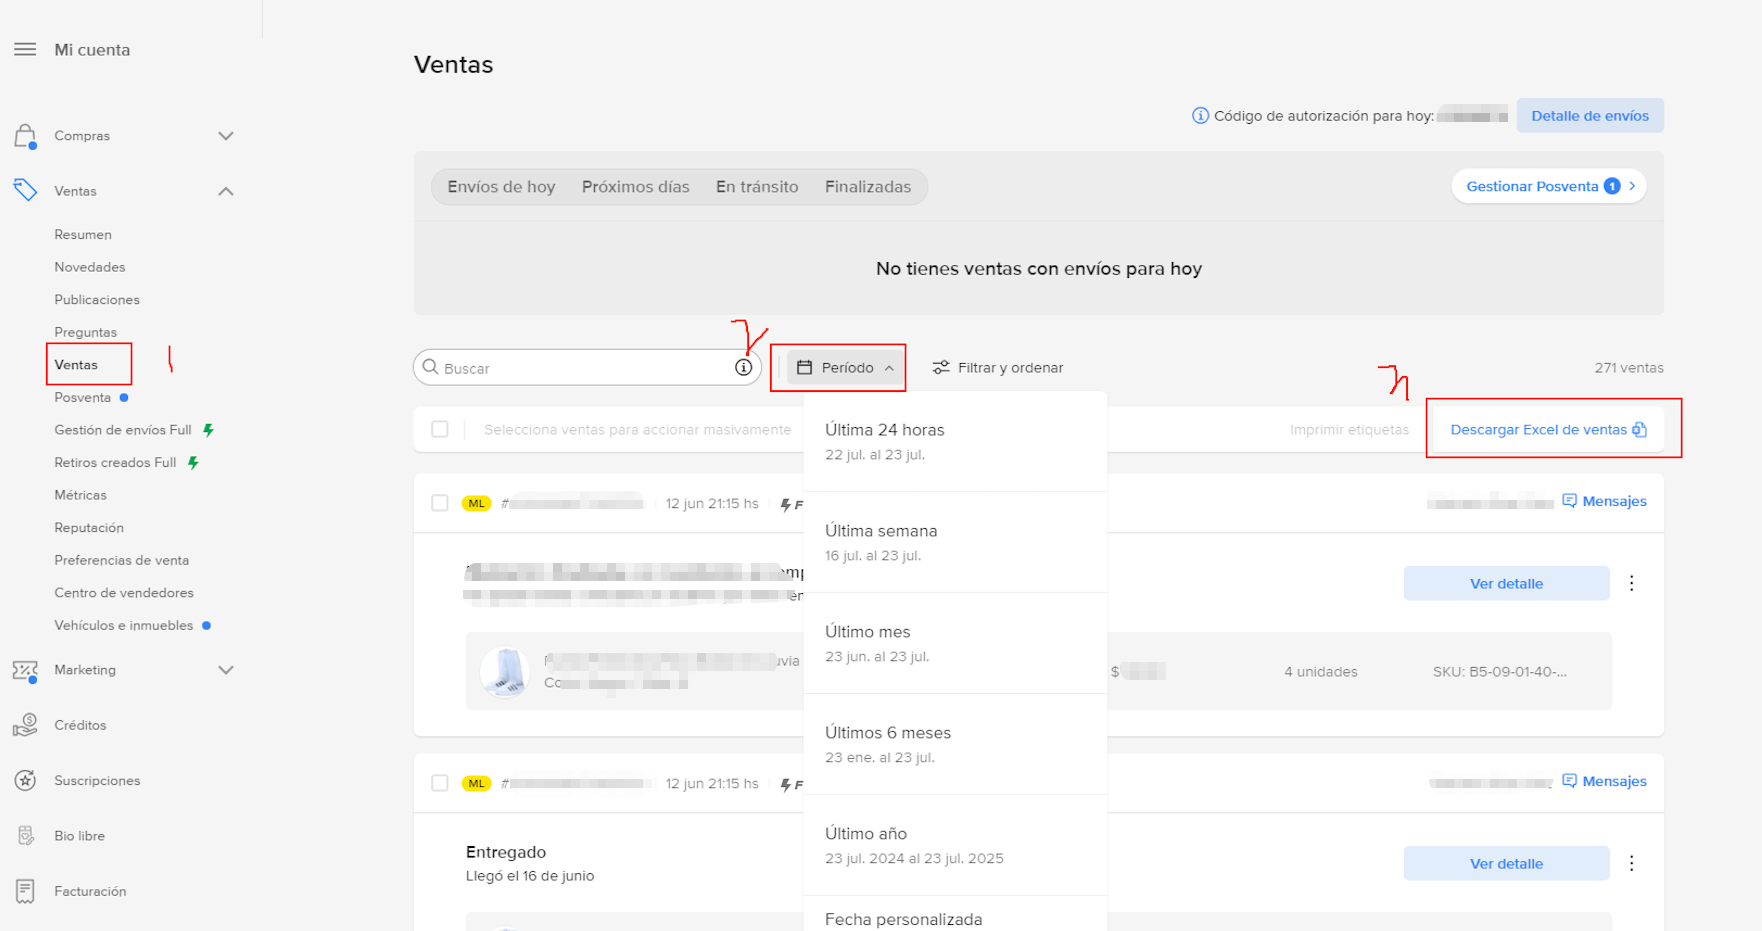
Task: Tick the second sale's checkbox
Action: tap(440, 783)
